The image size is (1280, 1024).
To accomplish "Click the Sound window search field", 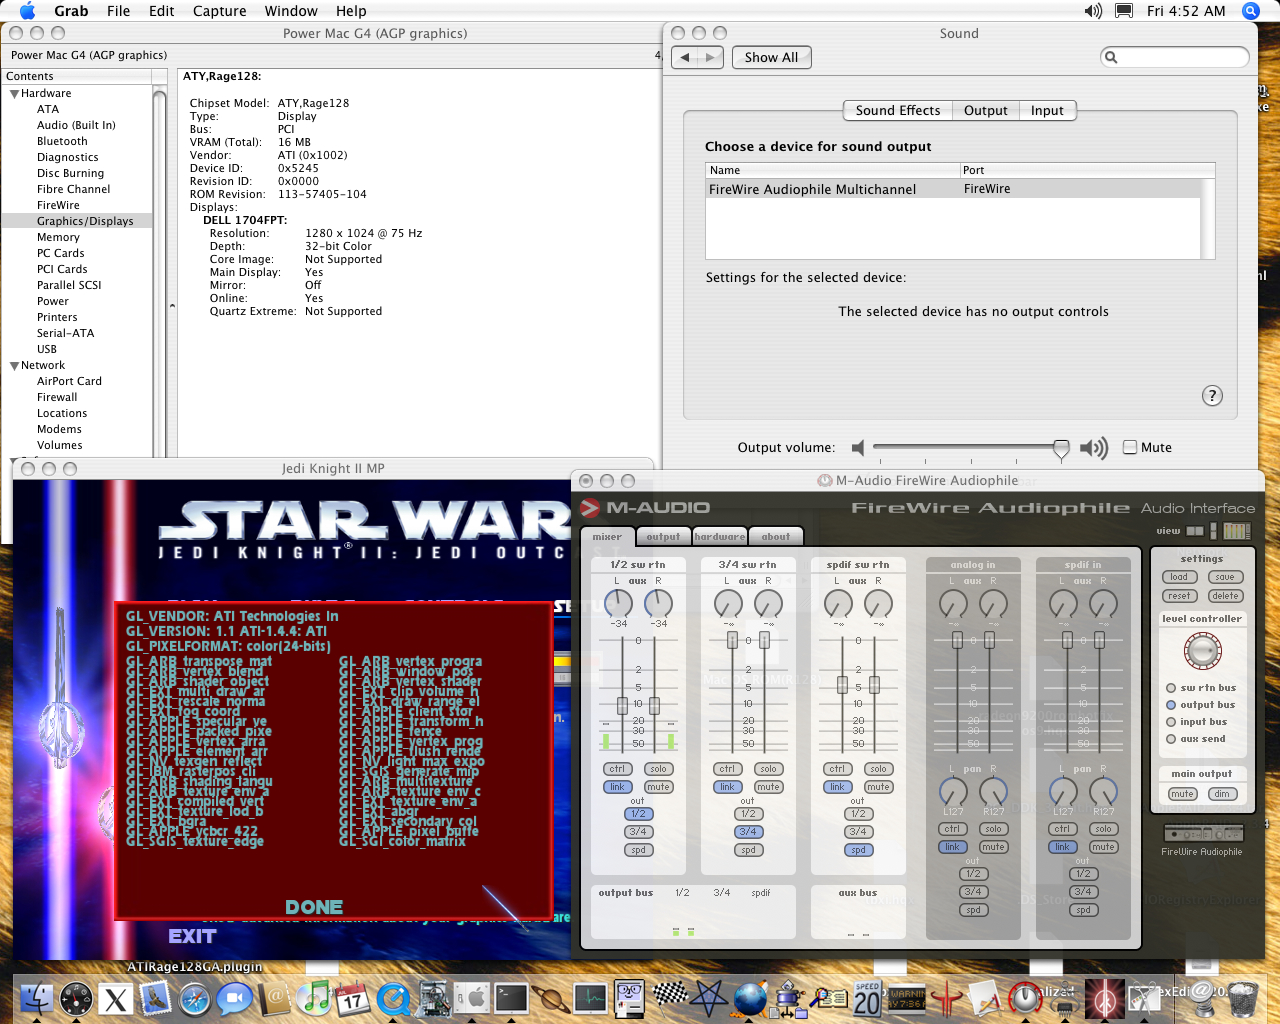I will [1175, 57].
